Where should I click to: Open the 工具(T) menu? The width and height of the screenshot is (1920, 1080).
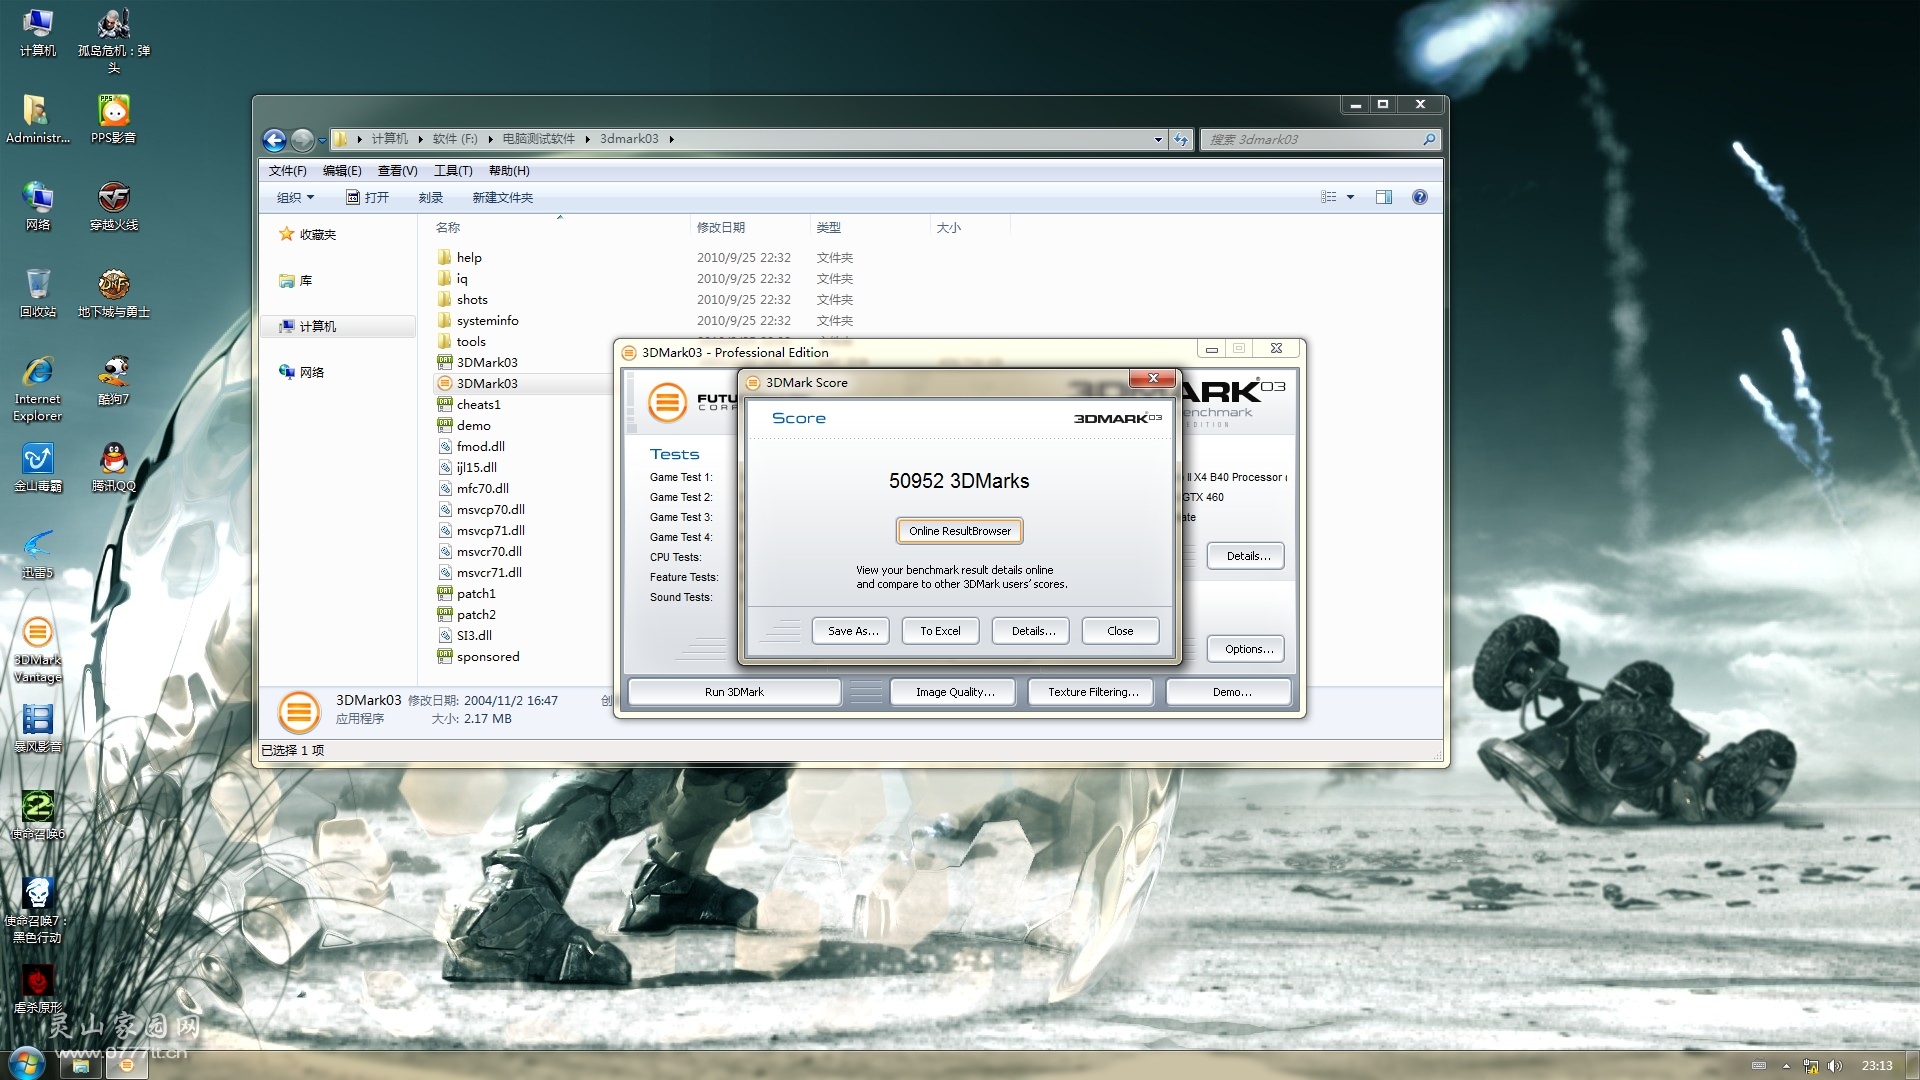click(453, 171)
